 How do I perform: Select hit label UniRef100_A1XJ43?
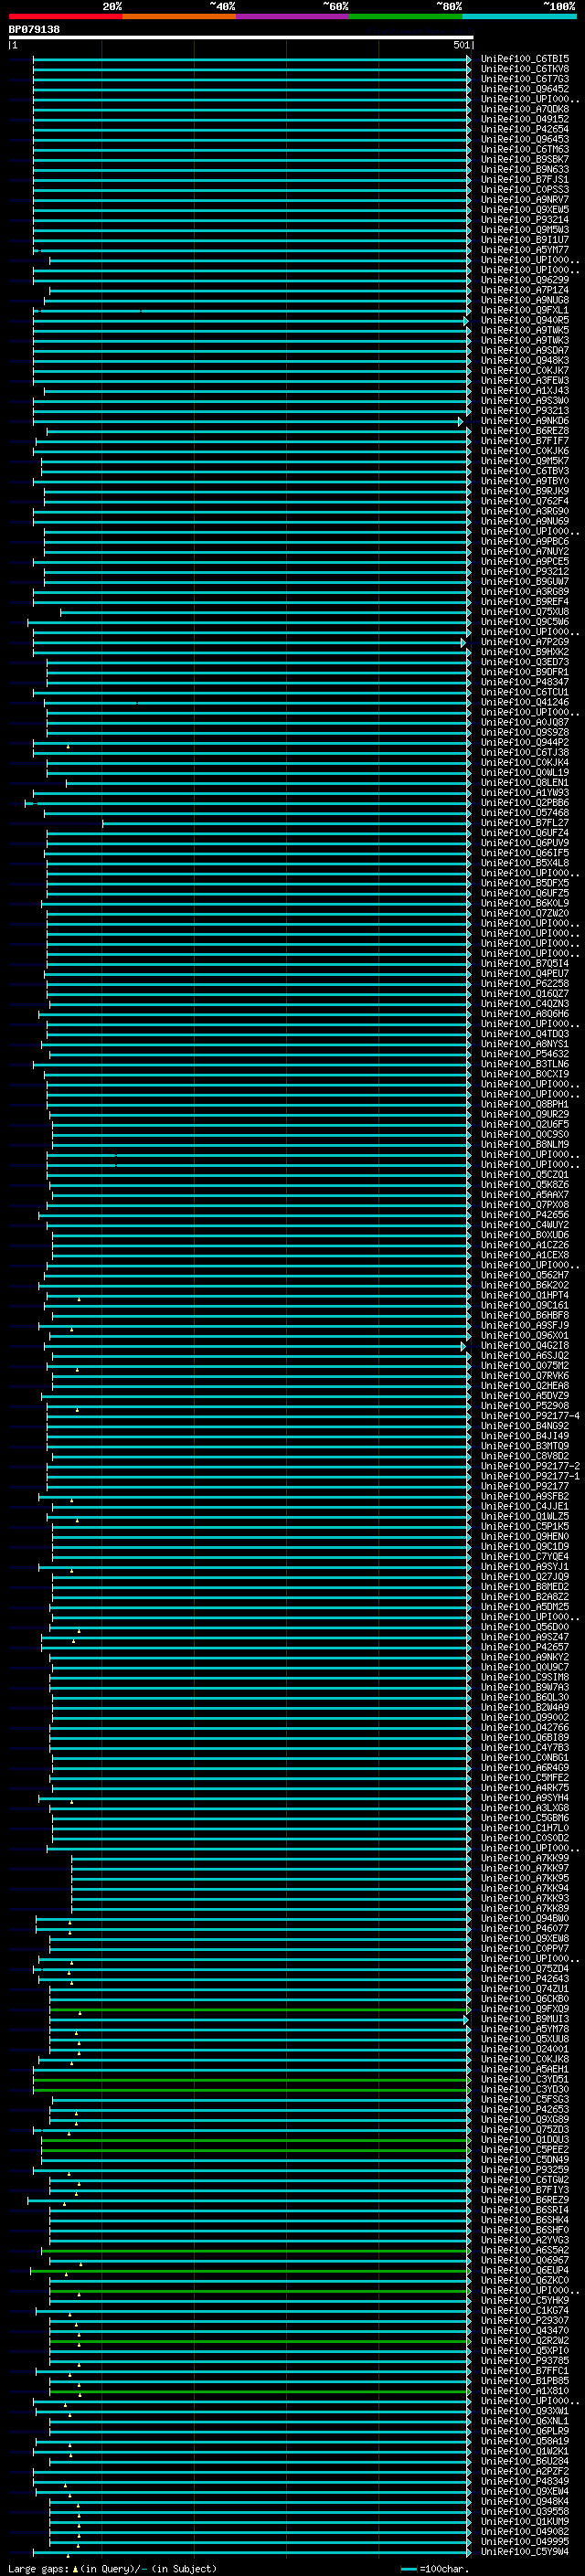pyautogui.click(x=524, y=391)
